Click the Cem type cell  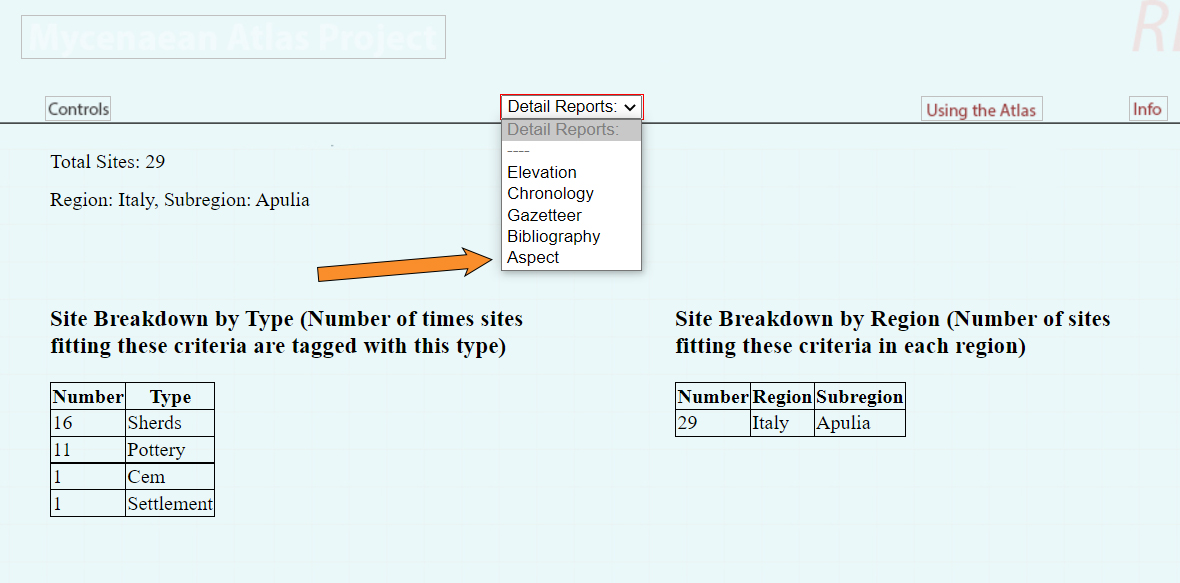(x=169, y=477)
